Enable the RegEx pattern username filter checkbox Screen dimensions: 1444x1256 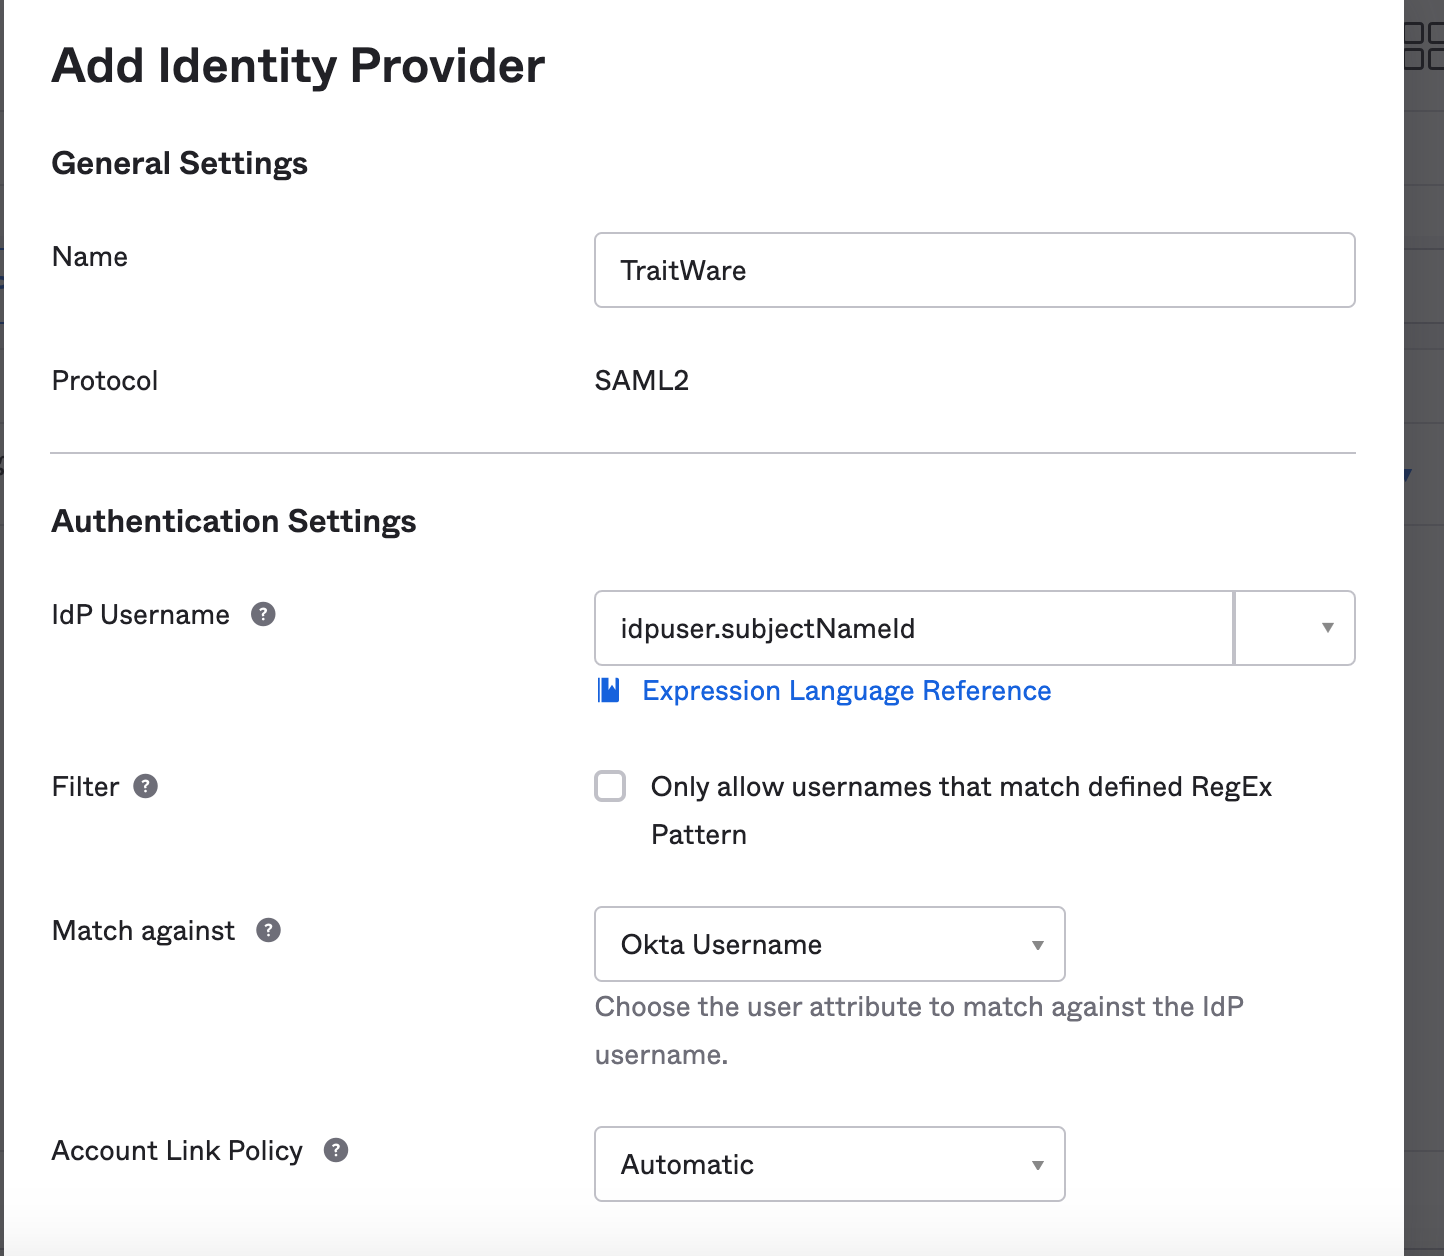pyautogui.click(x=610, y=786)
